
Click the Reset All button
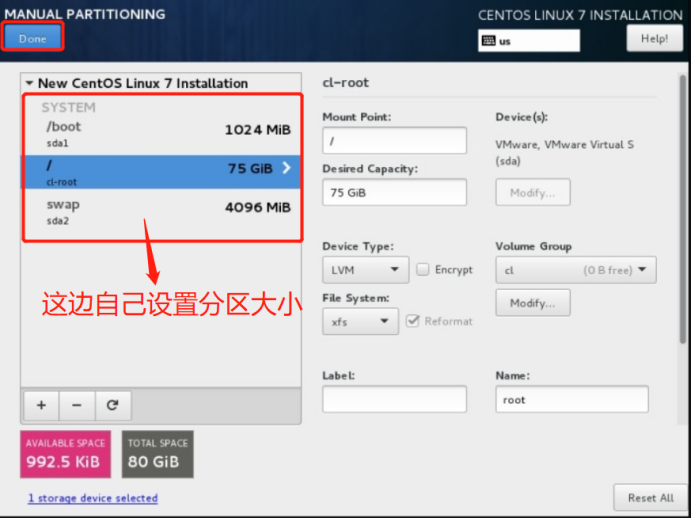651,498
